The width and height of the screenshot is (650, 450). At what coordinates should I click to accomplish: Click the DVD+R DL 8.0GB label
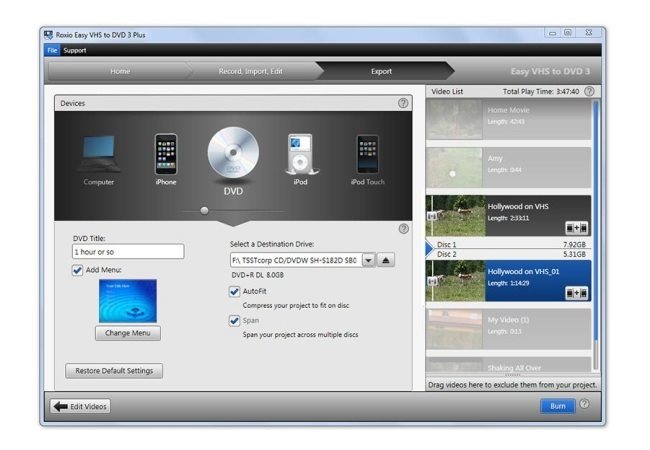pos(257,275)
